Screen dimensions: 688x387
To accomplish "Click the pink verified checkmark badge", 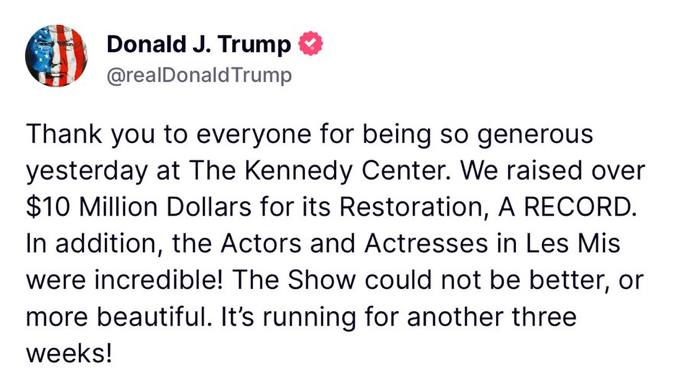I will click(x=311, y=43).
